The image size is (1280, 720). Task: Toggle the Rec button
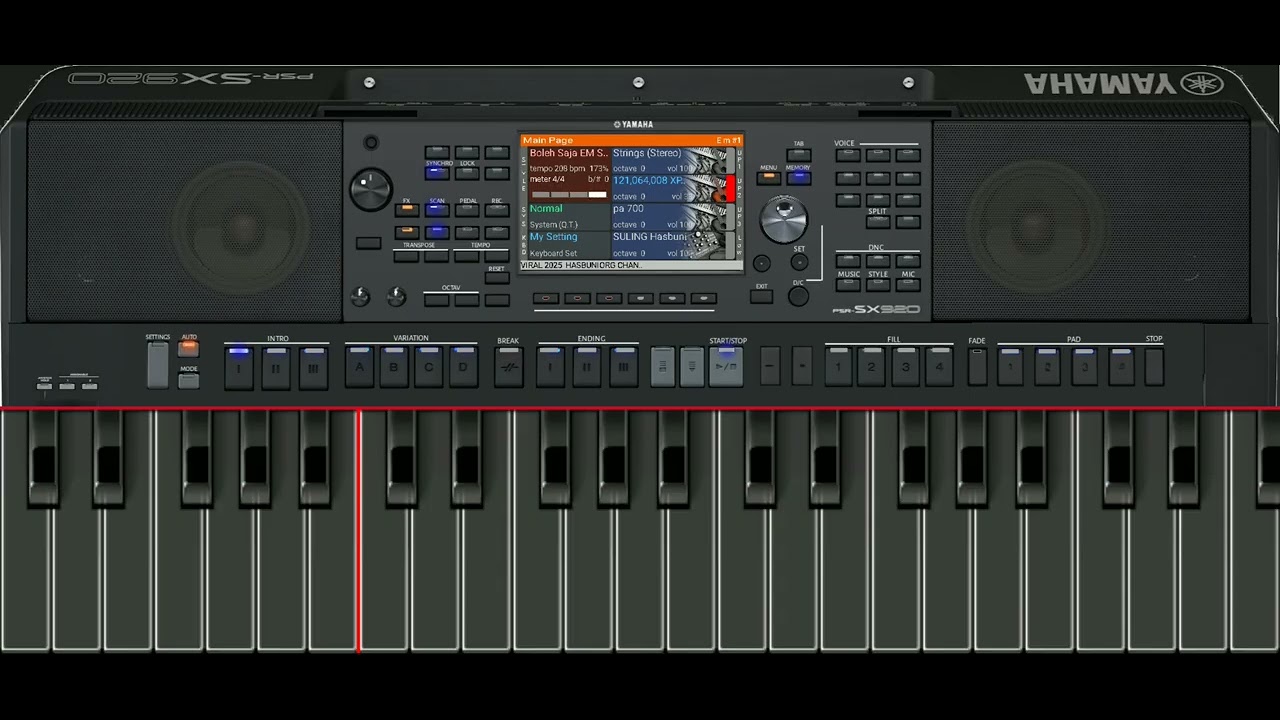pos(497,210)
